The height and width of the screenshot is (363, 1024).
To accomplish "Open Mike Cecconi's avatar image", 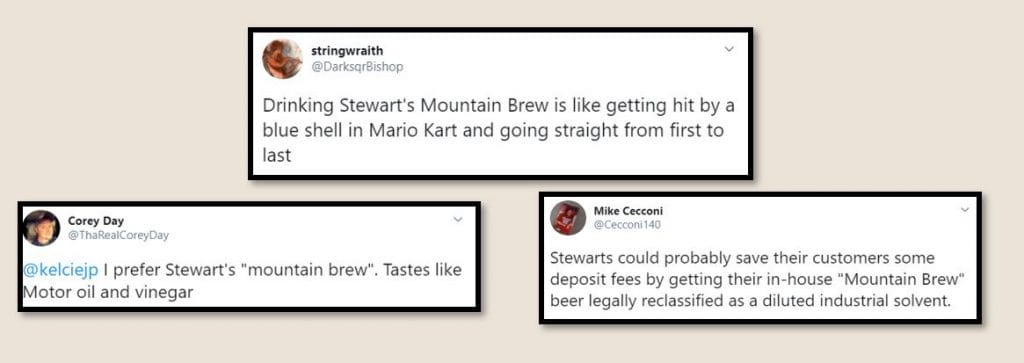I will tap(568, 217).
